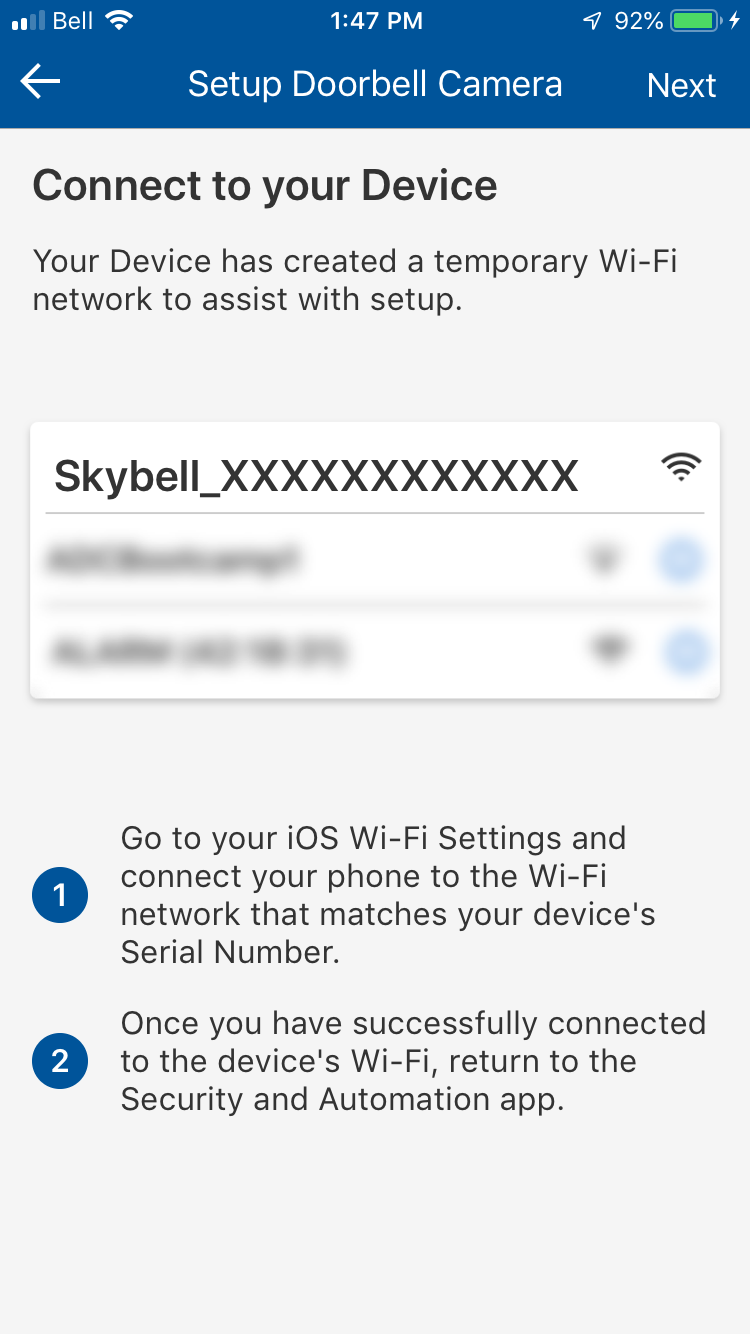
Task: Tap the blue info circle on first blurred network
Action: coord(682,561)
